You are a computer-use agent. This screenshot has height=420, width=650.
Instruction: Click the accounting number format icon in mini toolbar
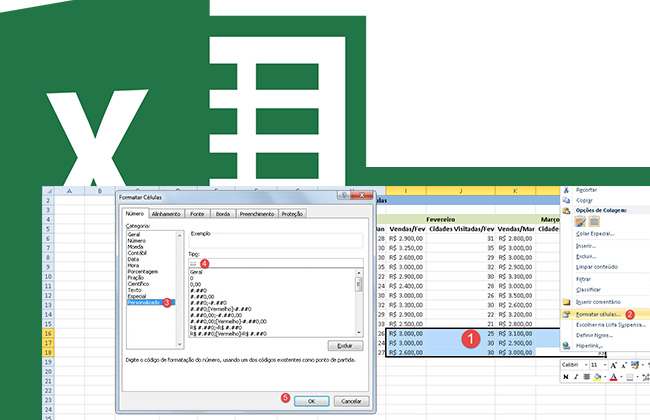635,365
